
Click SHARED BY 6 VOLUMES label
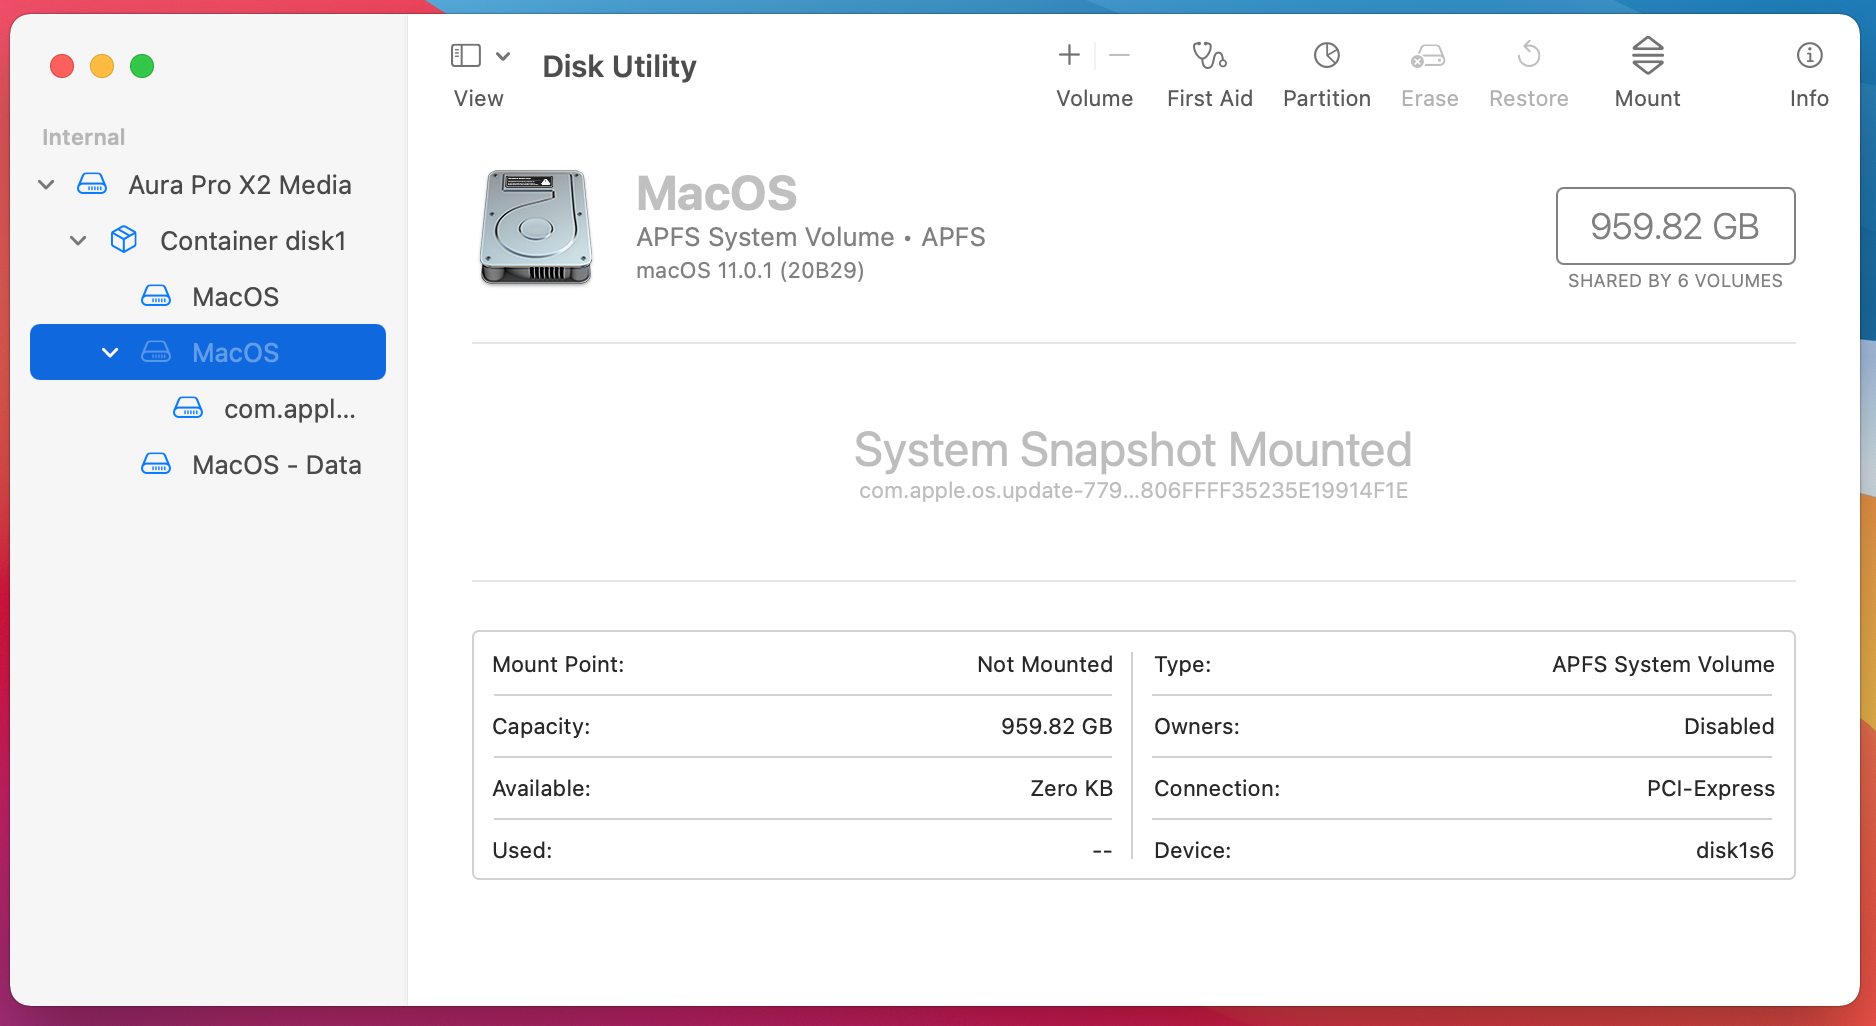click(1675, 281)
